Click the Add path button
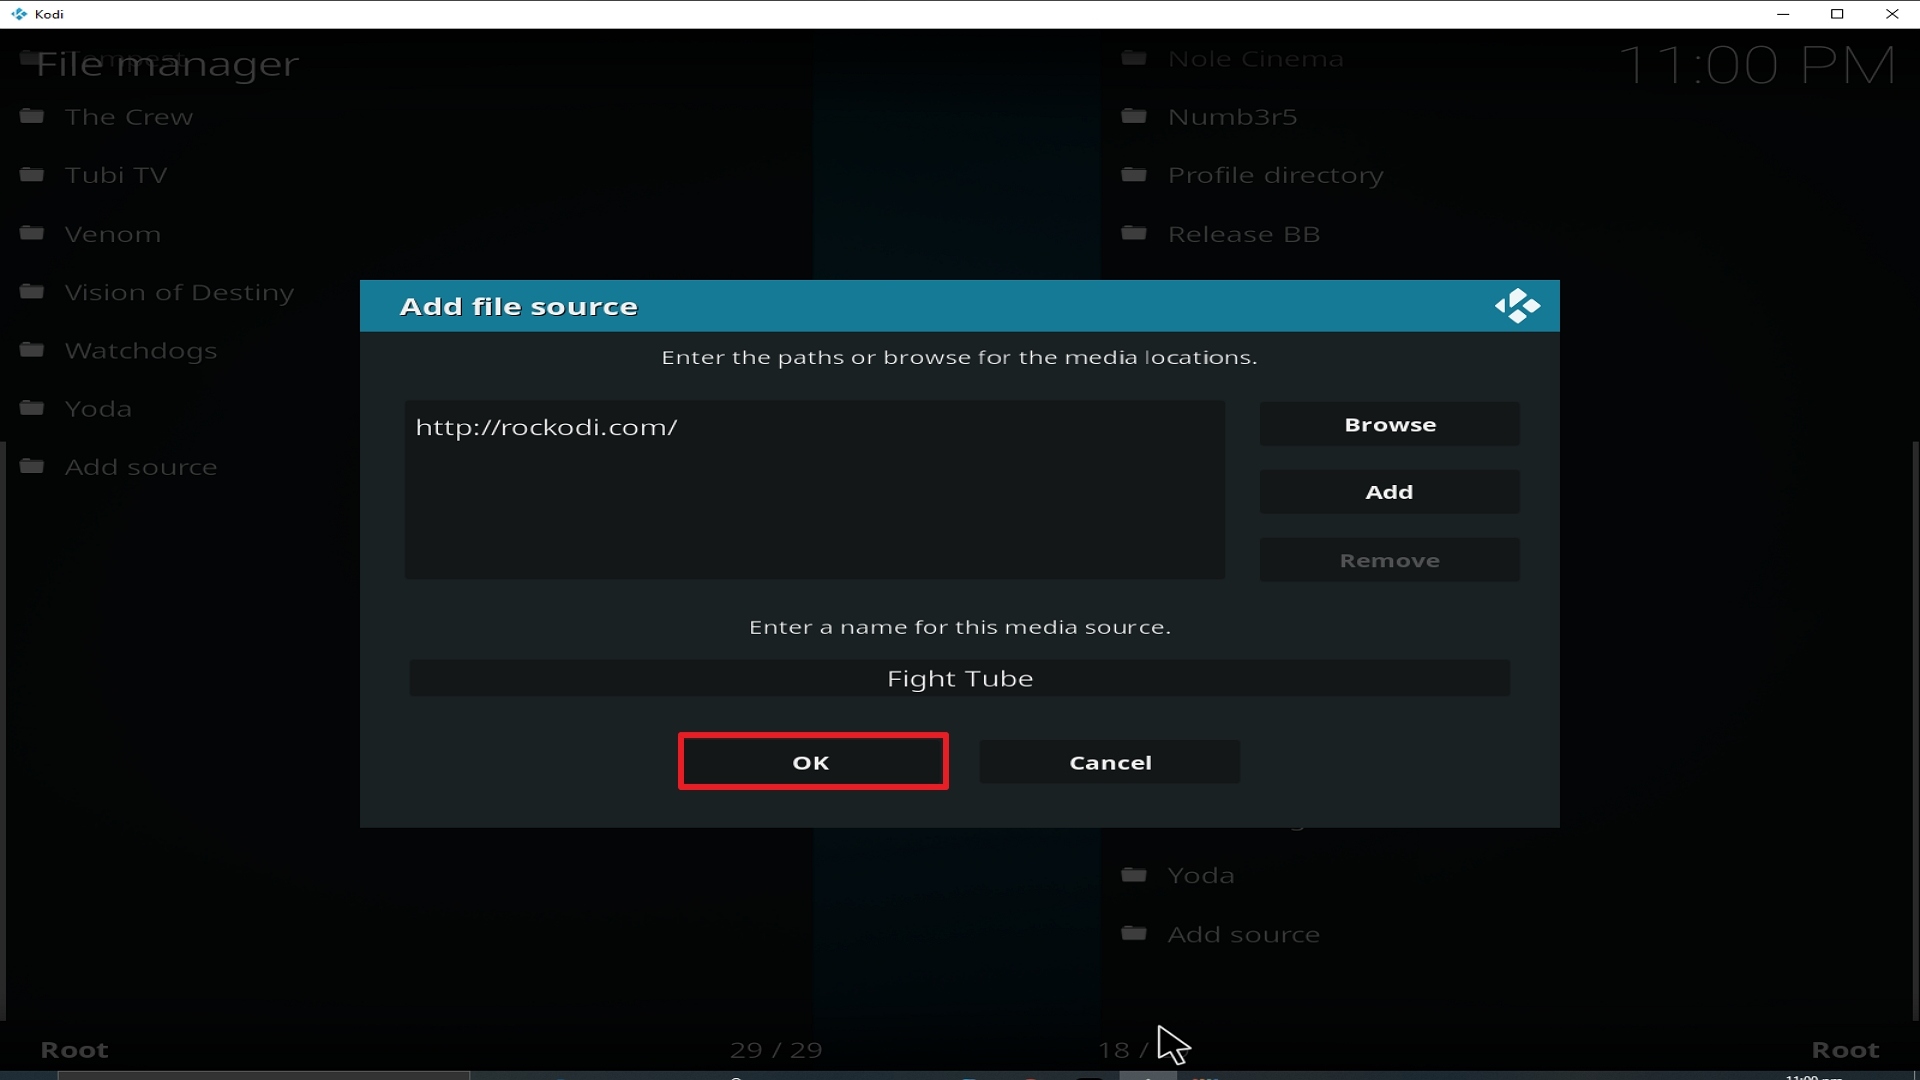This screenshot has height=1080, width=1920. [1390, 492]
